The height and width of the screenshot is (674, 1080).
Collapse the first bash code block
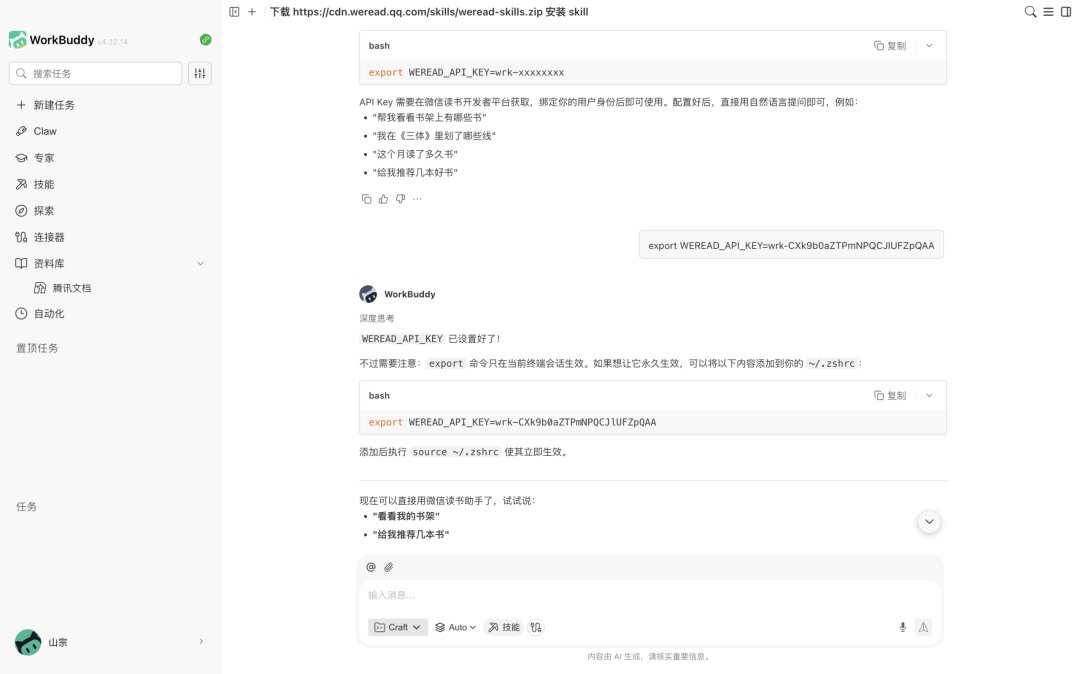929,46
